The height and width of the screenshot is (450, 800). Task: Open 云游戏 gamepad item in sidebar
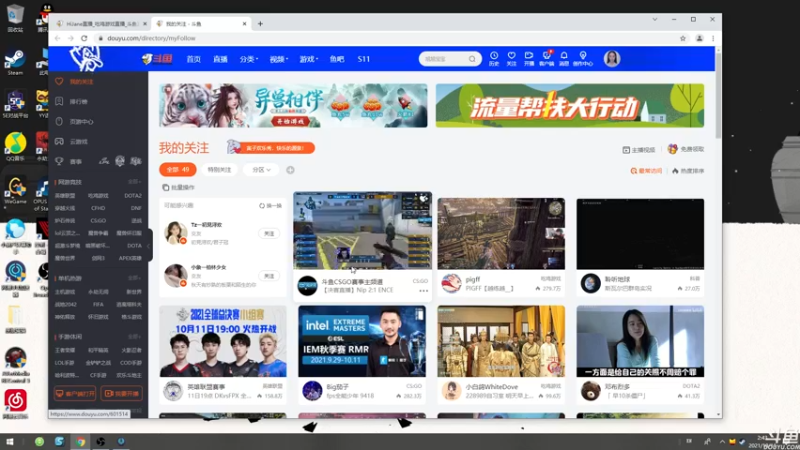coord(72,141)
